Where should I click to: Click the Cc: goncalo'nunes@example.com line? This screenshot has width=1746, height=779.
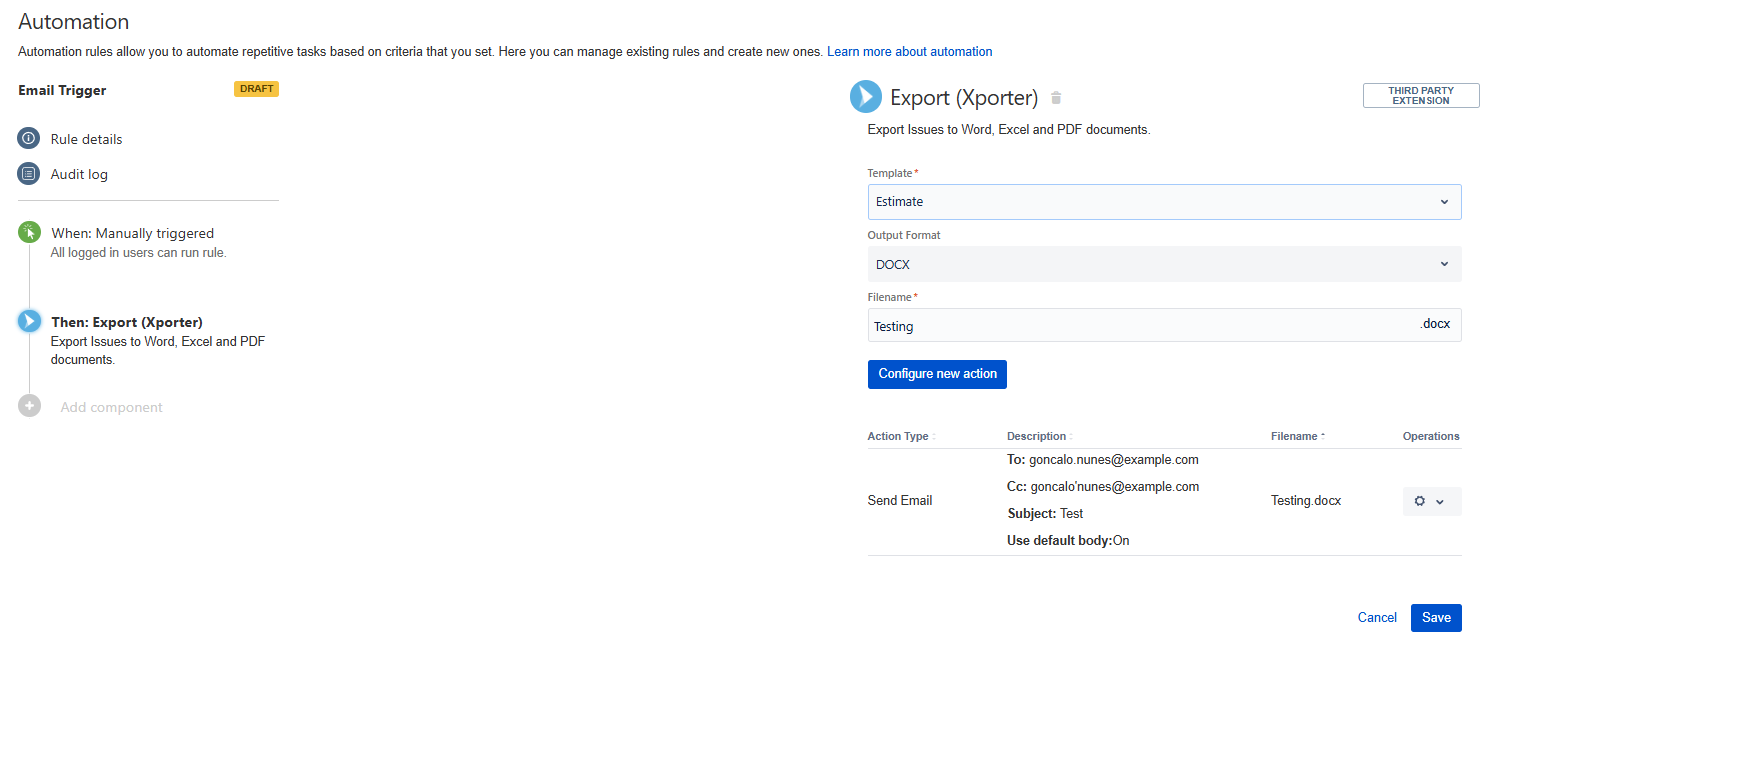[1103, 487]
